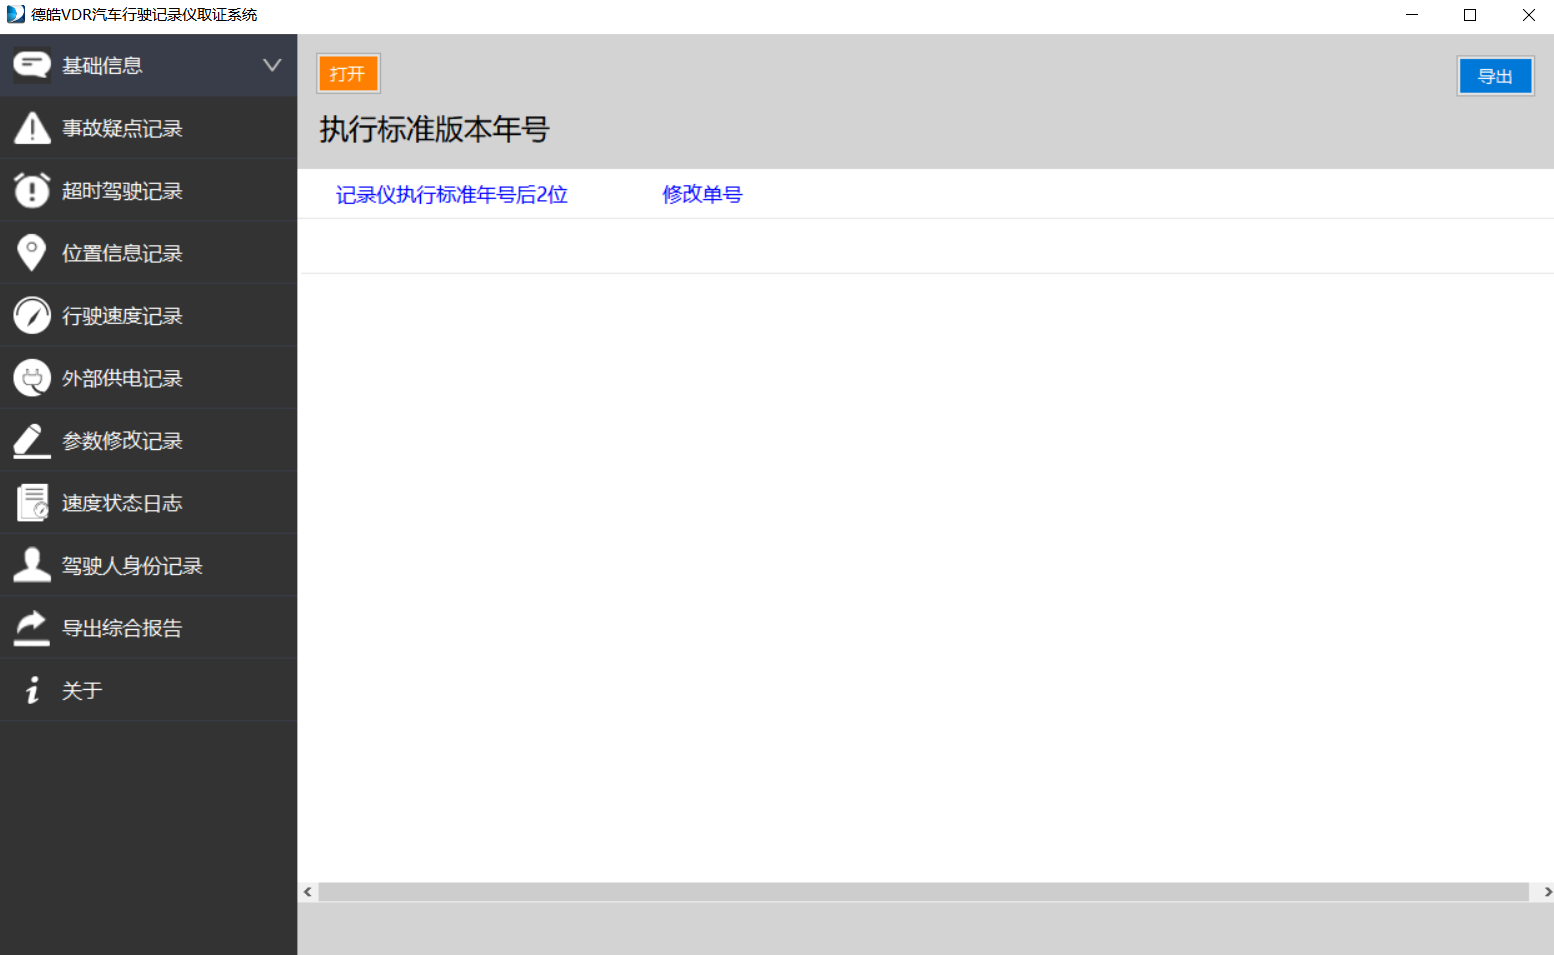Click the 修改单号 column header
The width and height of the screenshot is (1554, 955).
click(x=702, y=194)
